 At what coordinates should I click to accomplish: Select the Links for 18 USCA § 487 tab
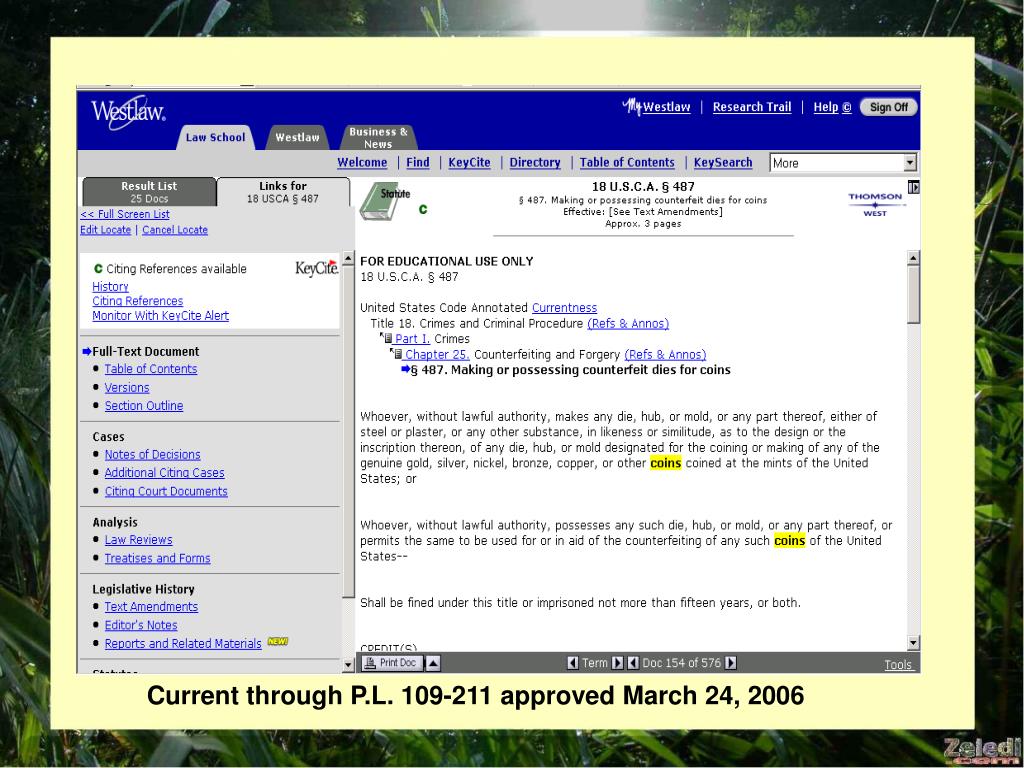[283, 192]
